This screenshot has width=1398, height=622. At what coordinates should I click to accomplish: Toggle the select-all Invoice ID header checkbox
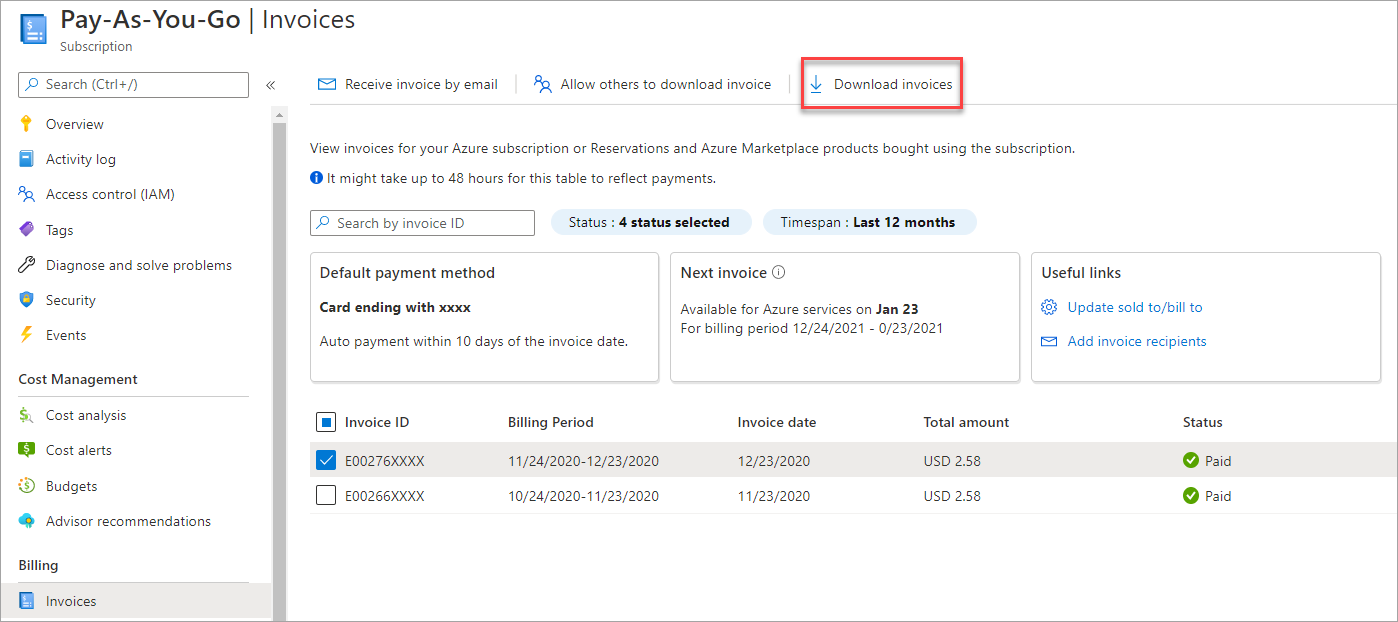coord(326,422)
